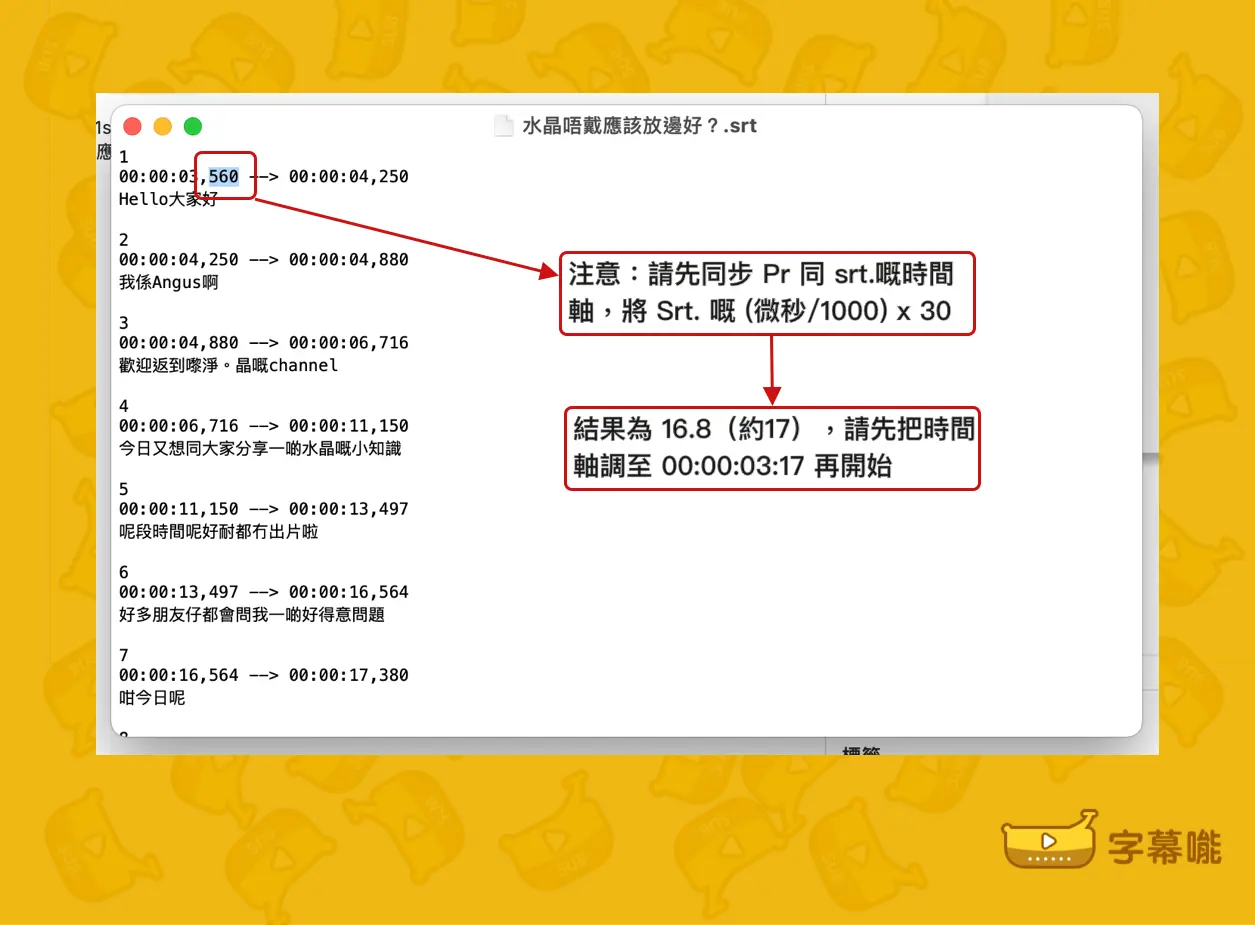Click the highlighted 560 milliseconds value

pos(224,177)
